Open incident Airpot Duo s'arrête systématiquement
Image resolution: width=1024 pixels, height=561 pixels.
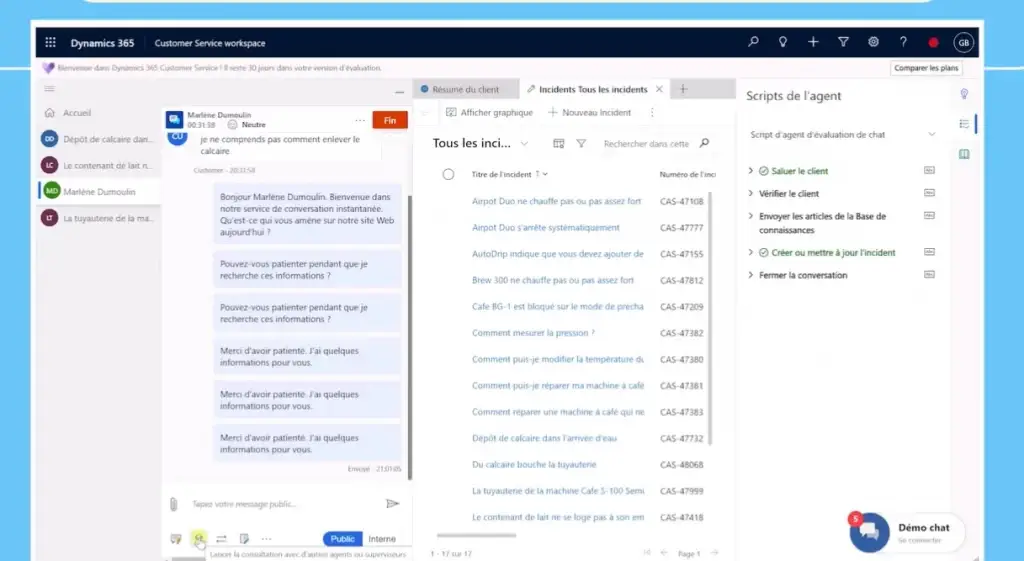(x=545, y=227)
